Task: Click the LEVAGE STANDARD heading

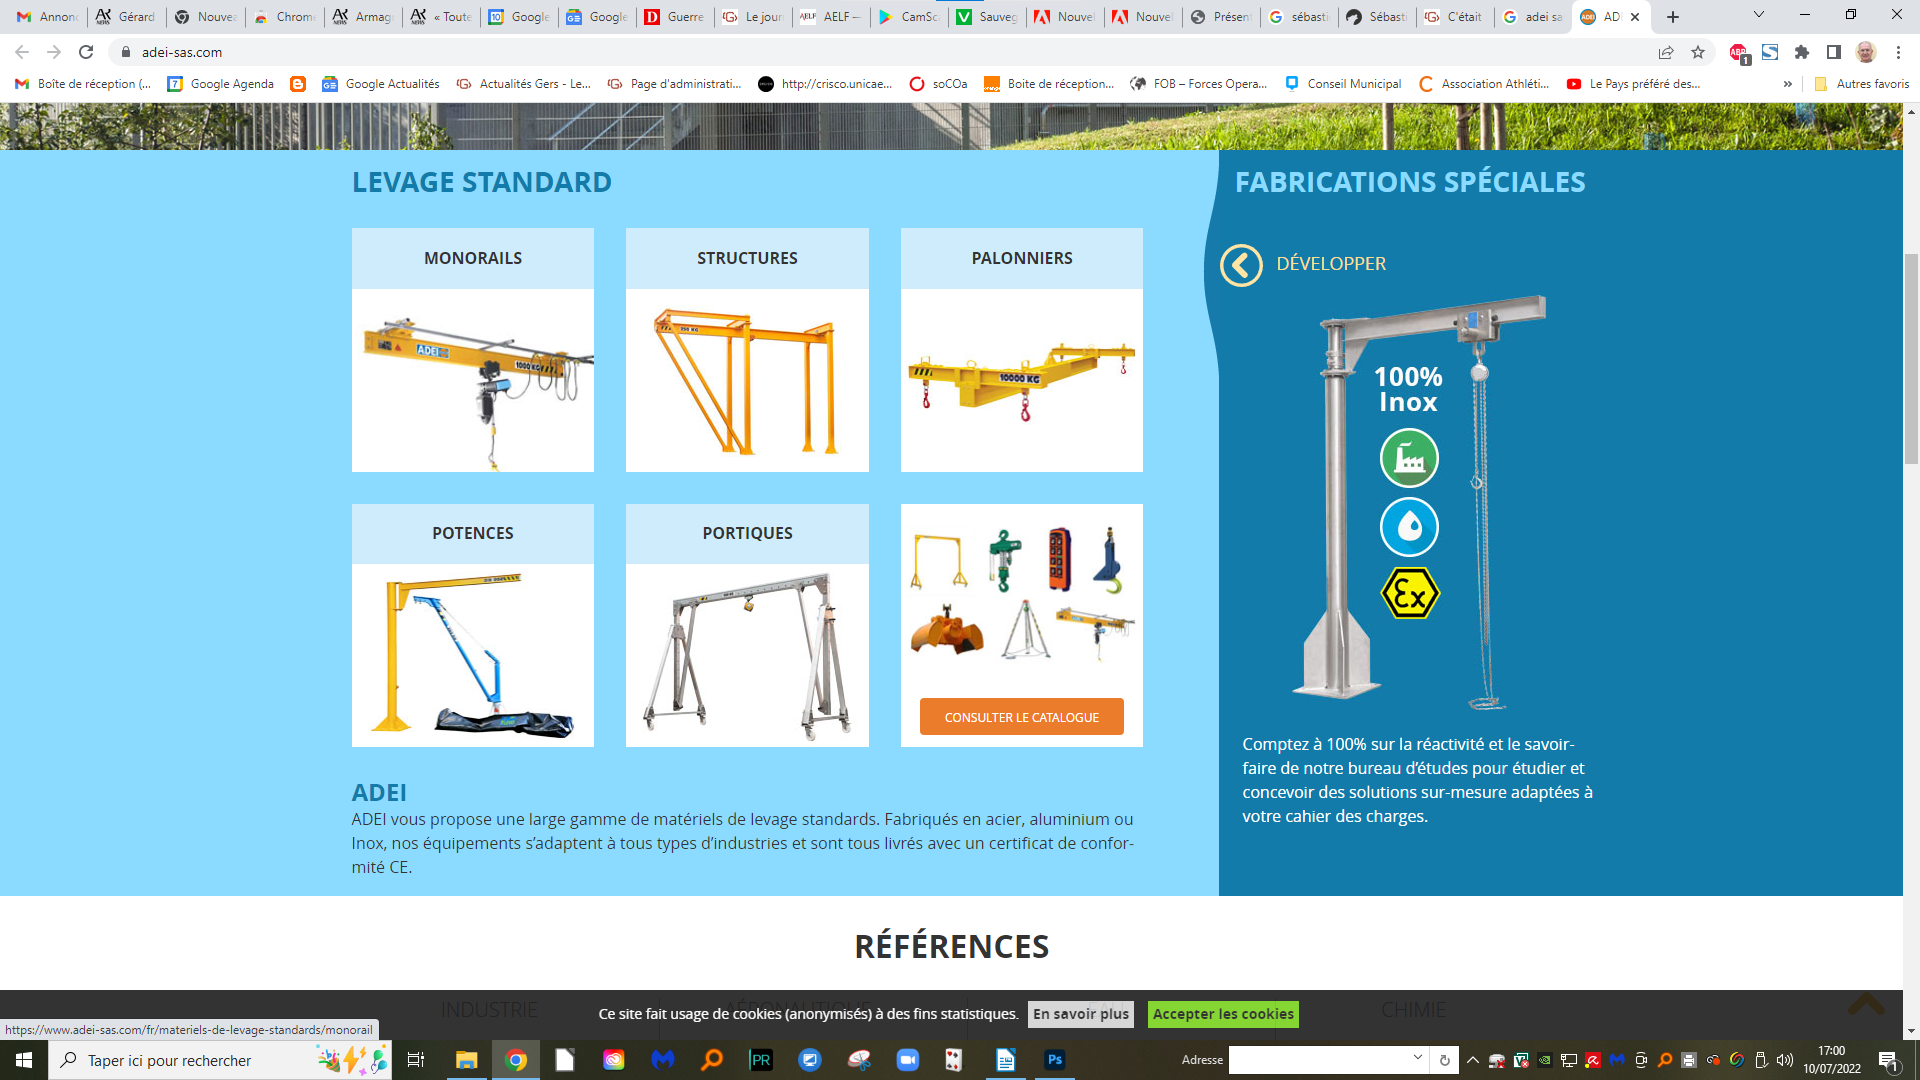Action: coord(481,182)
